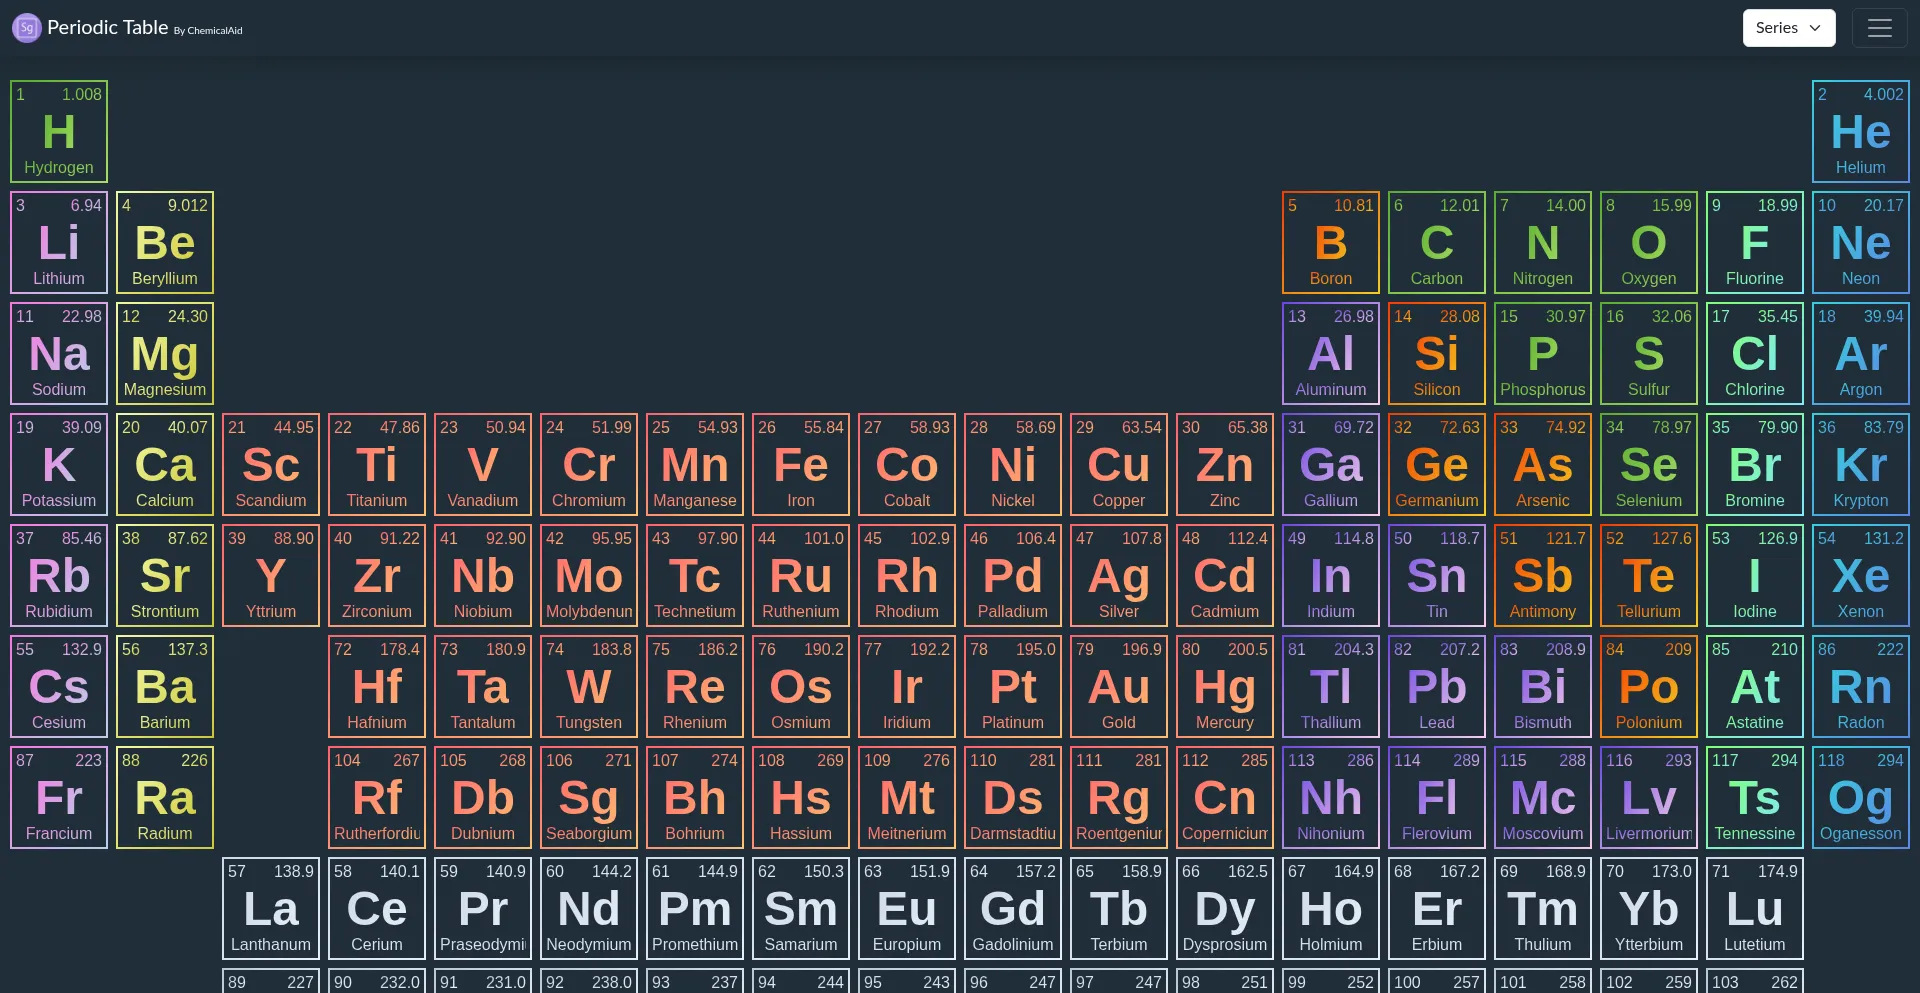This screenshot has height=993, width=1920.
Task: Open the Series dropdown
Action: tap(1788, 28)
